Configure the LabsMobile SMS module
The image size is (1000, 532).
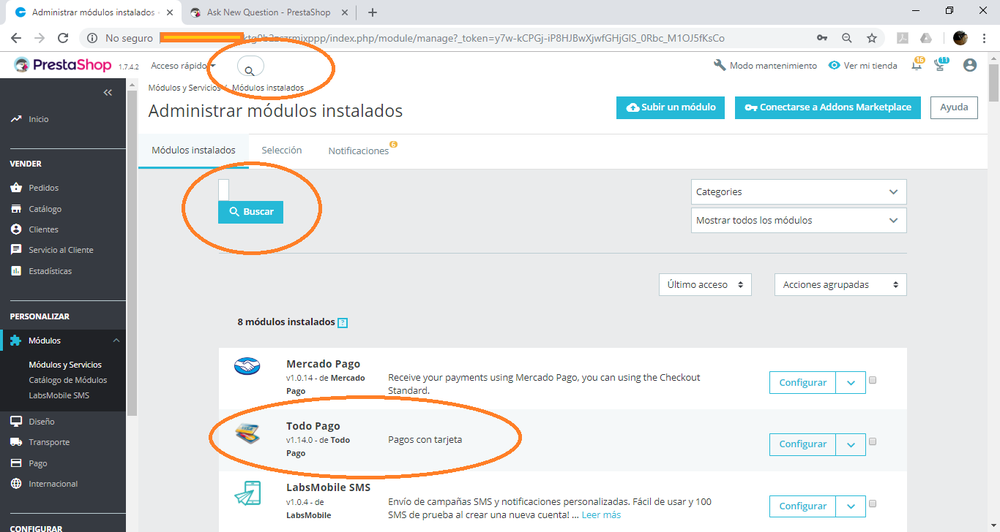tap(802, 506)
